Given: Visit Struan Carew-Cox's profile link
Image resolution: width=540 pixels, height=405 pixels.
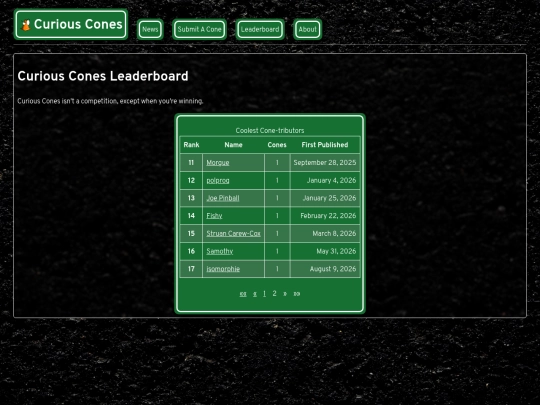Looking at the screenshot, I should 233,233.
